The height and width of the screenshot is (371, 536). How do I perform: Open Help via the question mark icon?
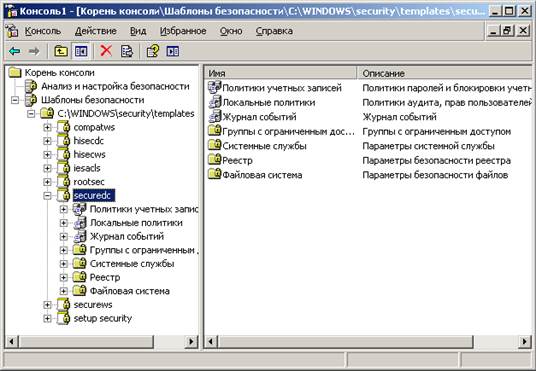point(152,51)
